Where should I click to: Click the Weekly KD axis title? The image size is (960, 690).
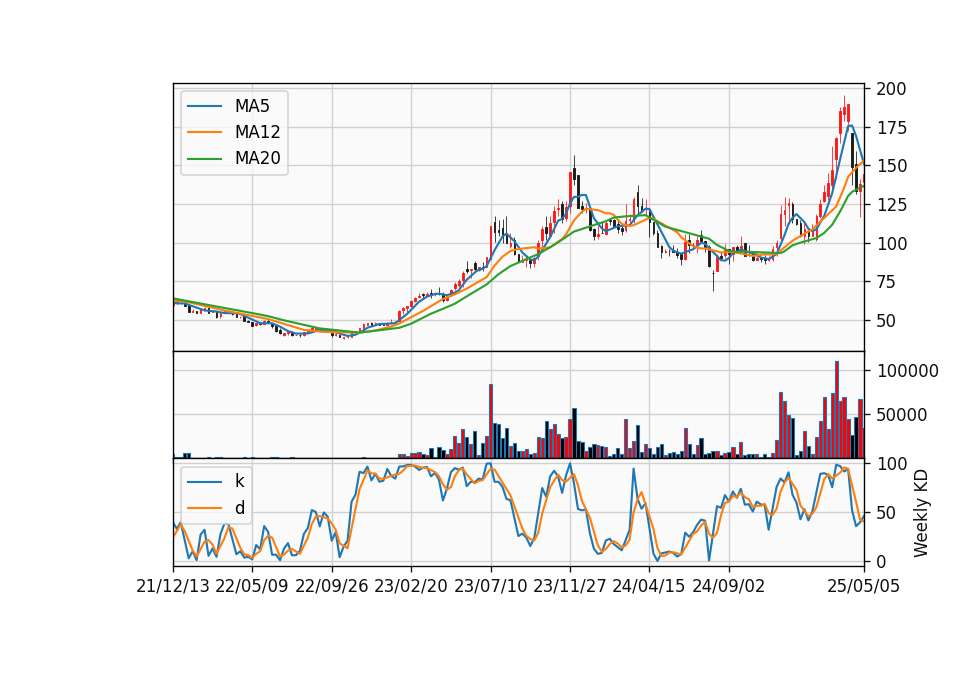click(920, 513)
